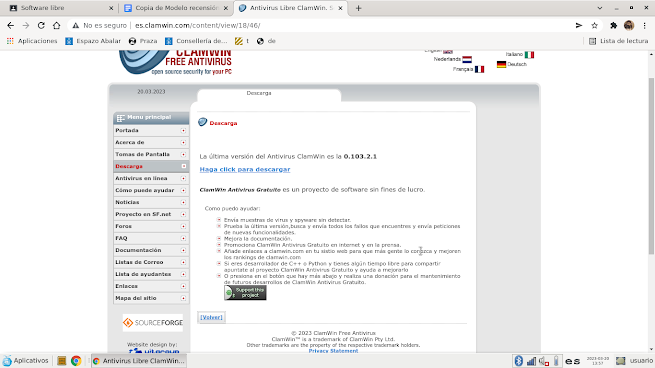Switch site language to Nederlands flag
Screen dimensions: 655x368
click(x=467, y=59)
